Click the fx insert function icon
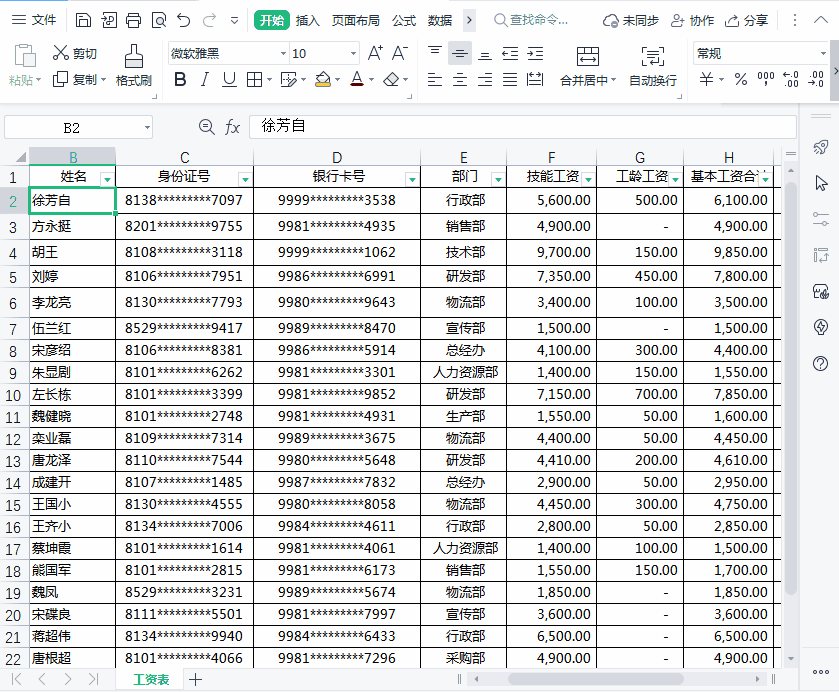839x692 pixels. pos(232,127)
